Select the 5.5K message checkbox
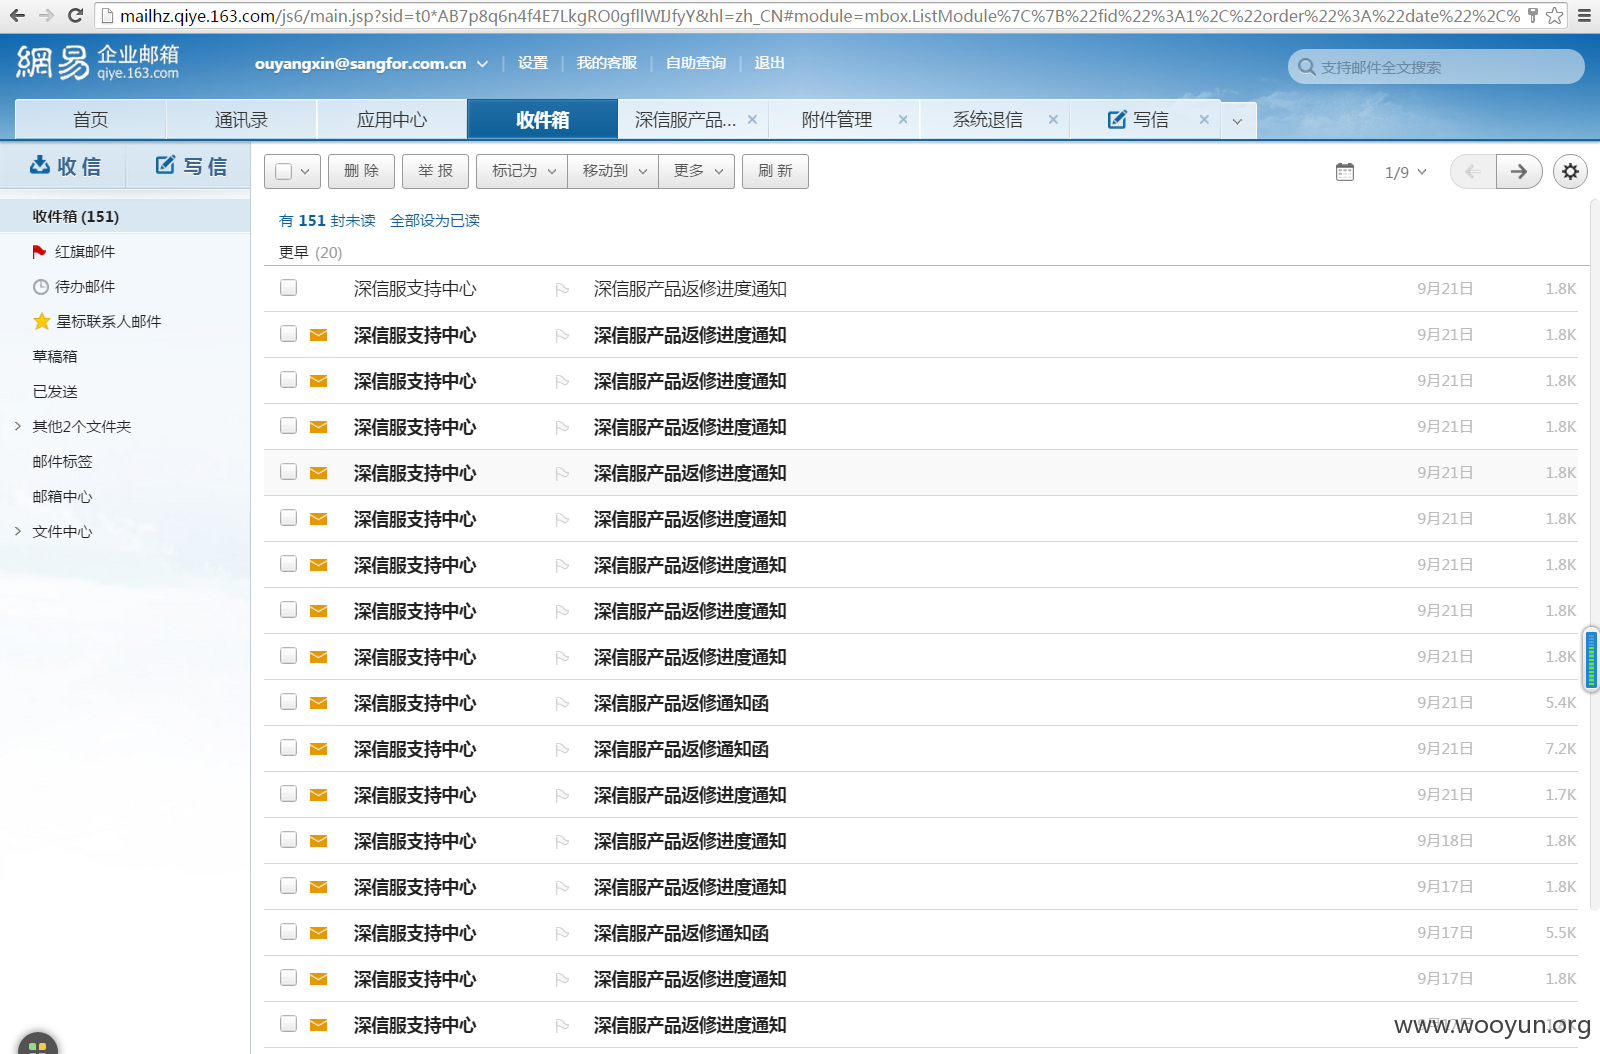The width and height of the screenshot is (1600, 1054). (289, 932)
